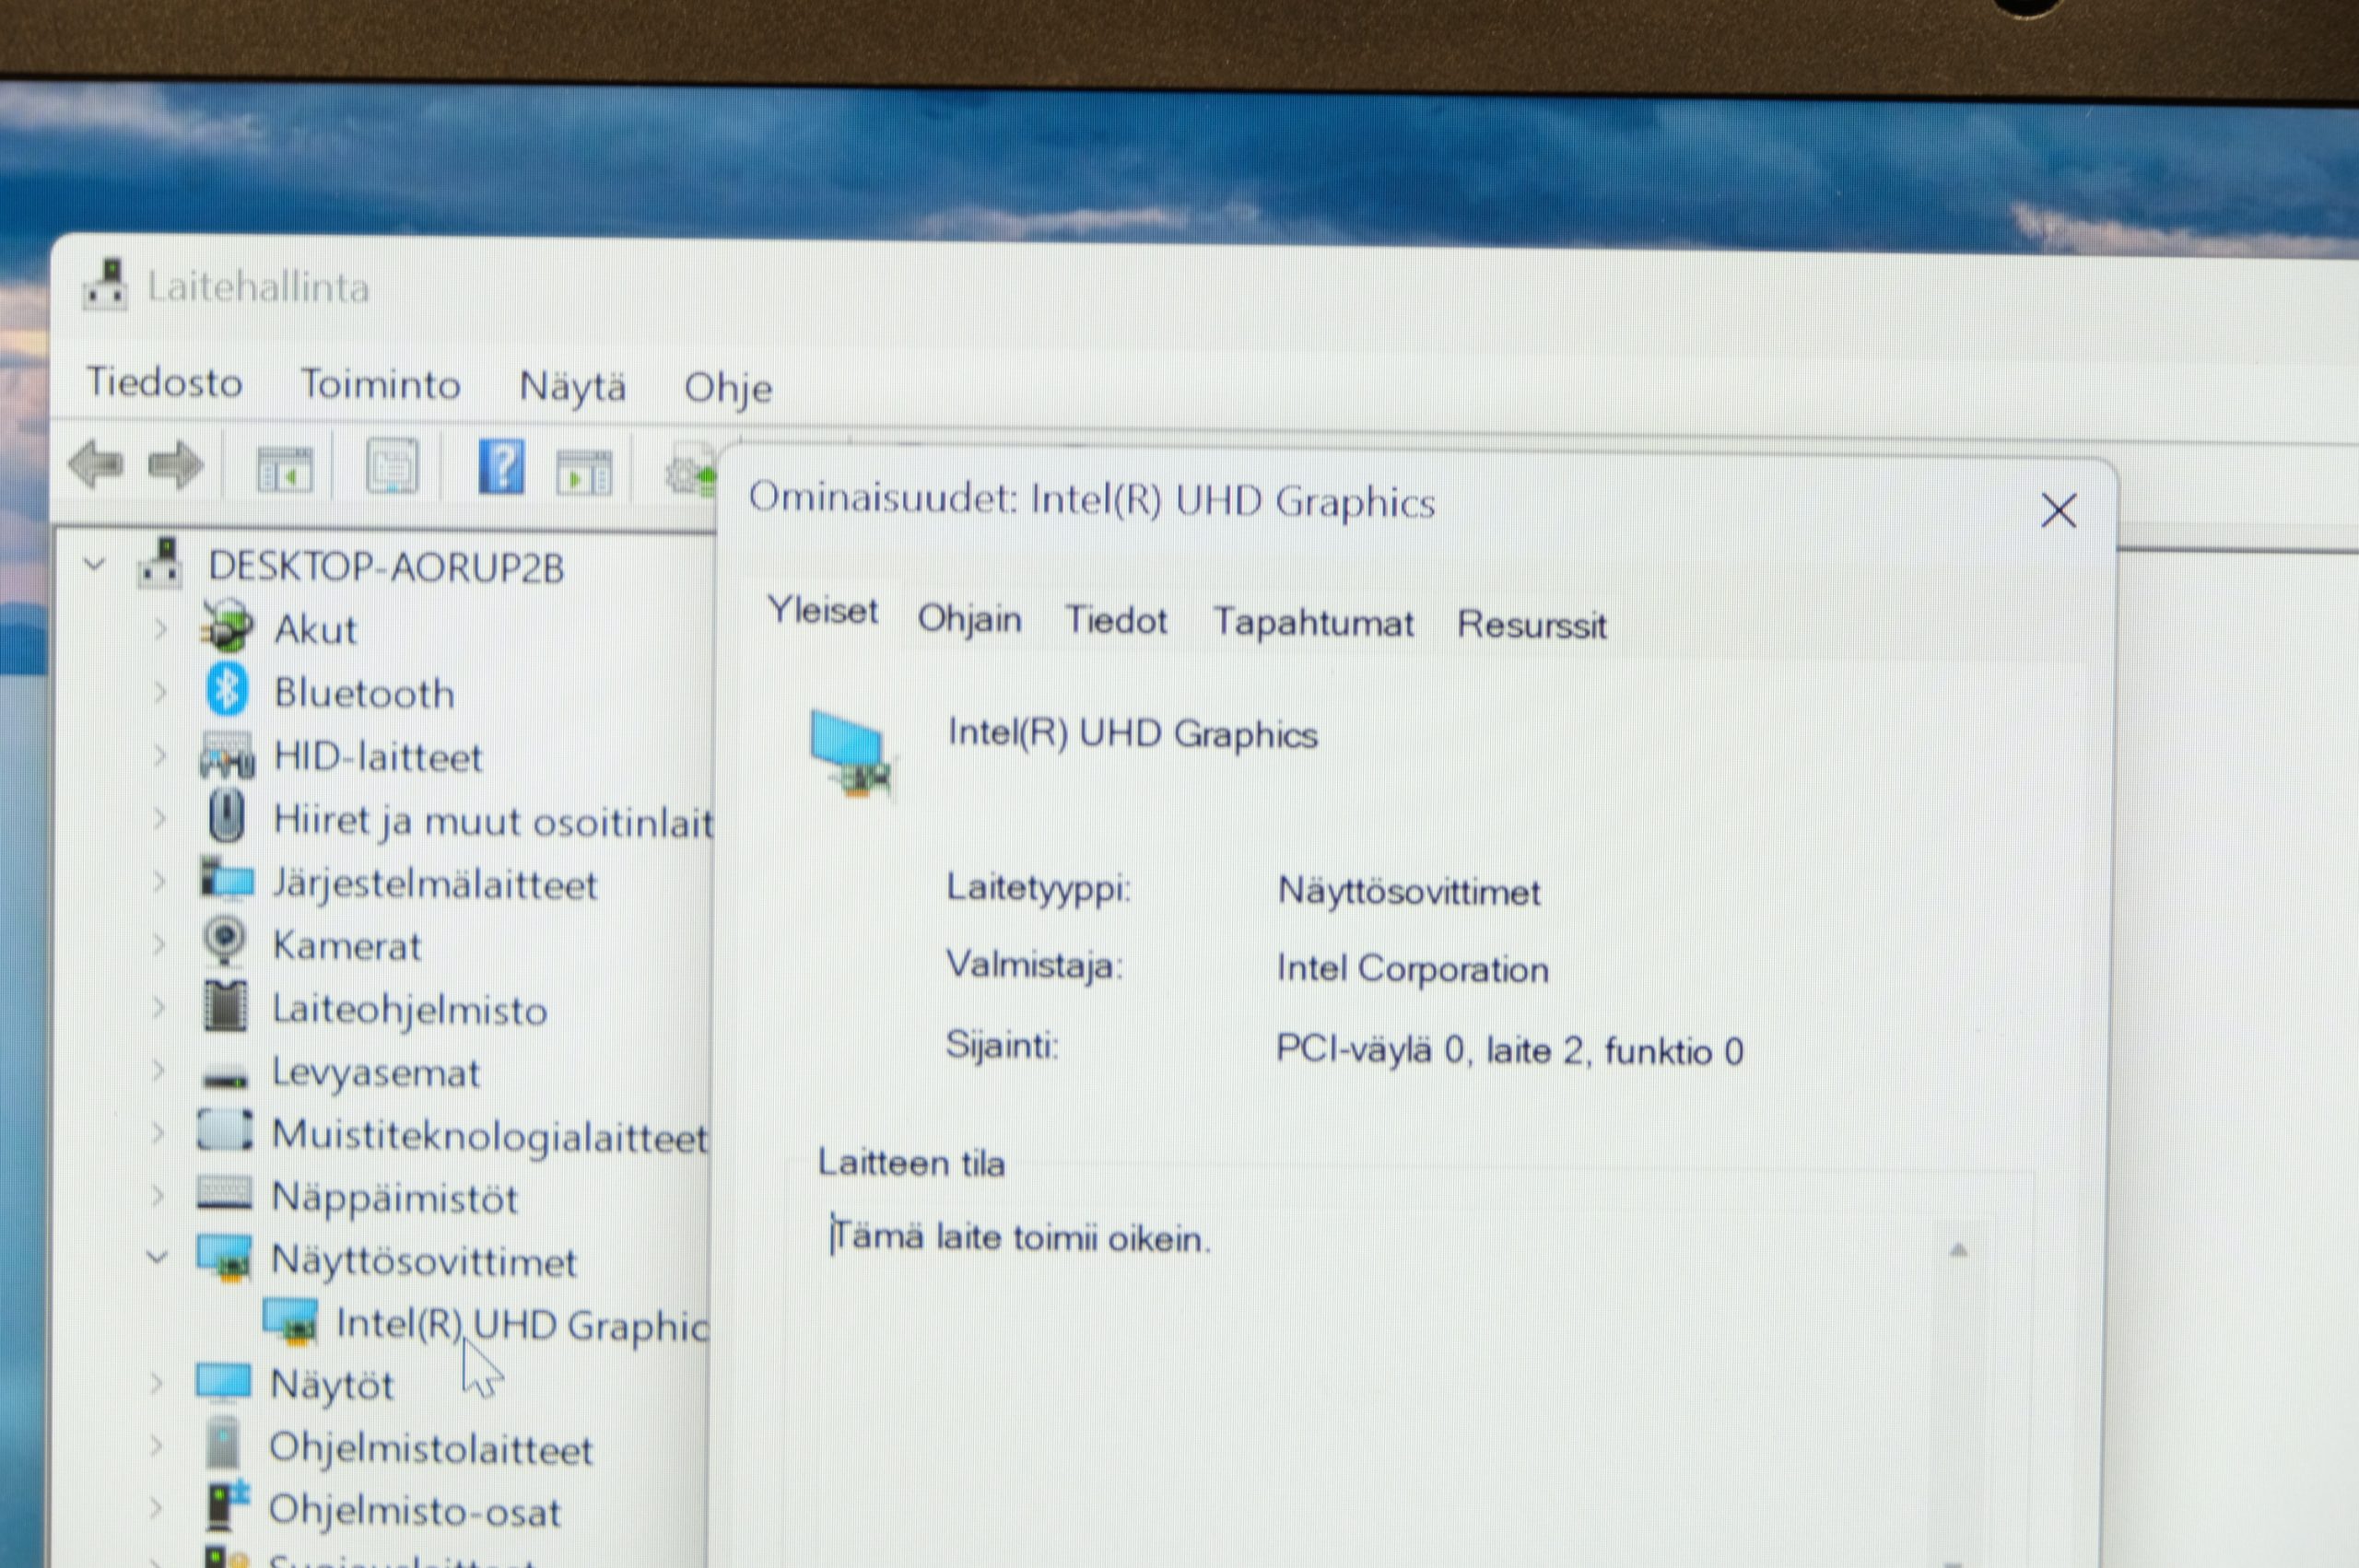Click the Forward arrow toolbar icon
Image resolution: width=2359 pixels, height=1568 pixels.
[176, 466]
